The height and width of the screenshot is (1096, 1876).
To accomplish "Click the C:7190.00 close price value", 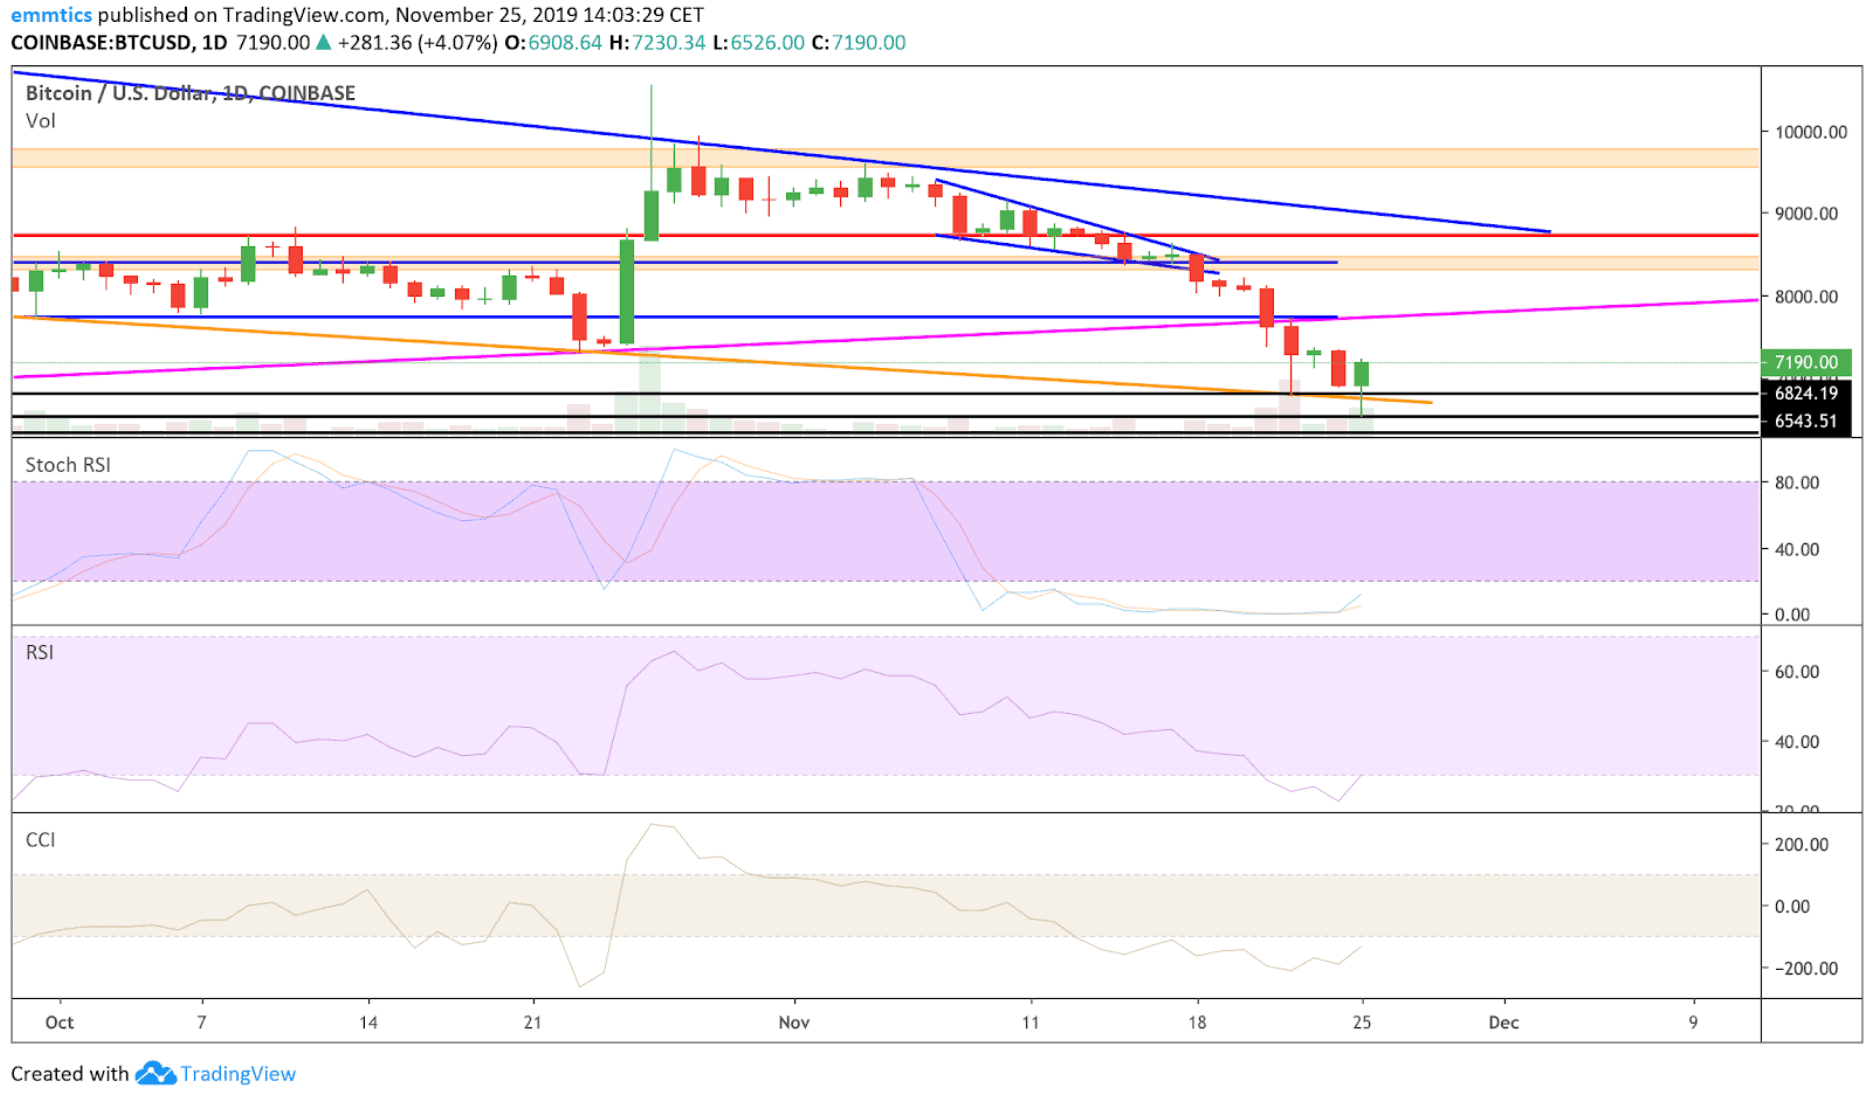I will 859,43.
